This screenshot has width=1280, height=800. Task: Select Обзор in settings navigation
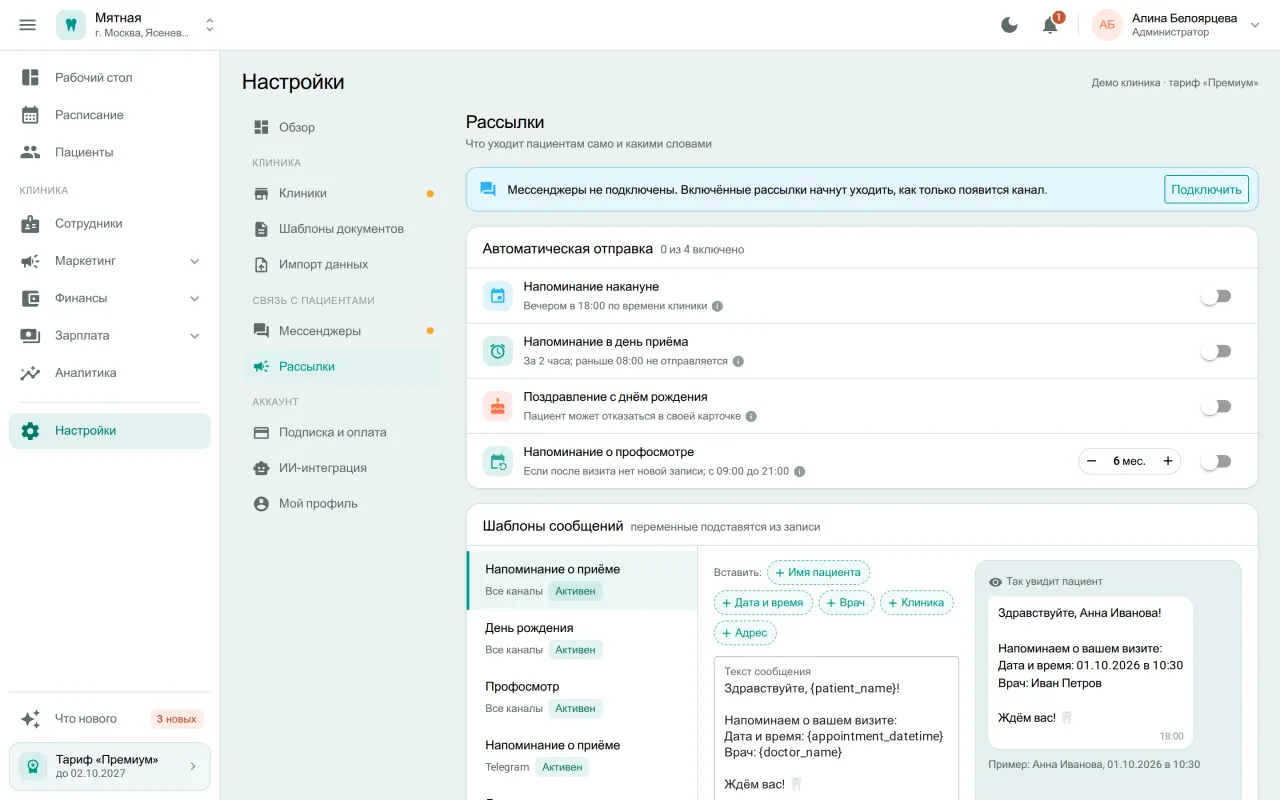[x=342, y=127]
